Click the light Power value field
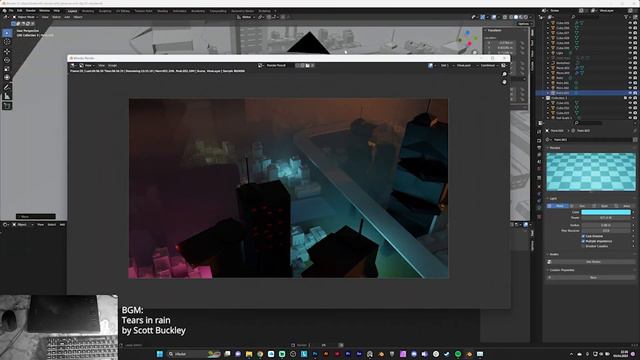This screenshot has height=360, width=640. click(606, 218)
